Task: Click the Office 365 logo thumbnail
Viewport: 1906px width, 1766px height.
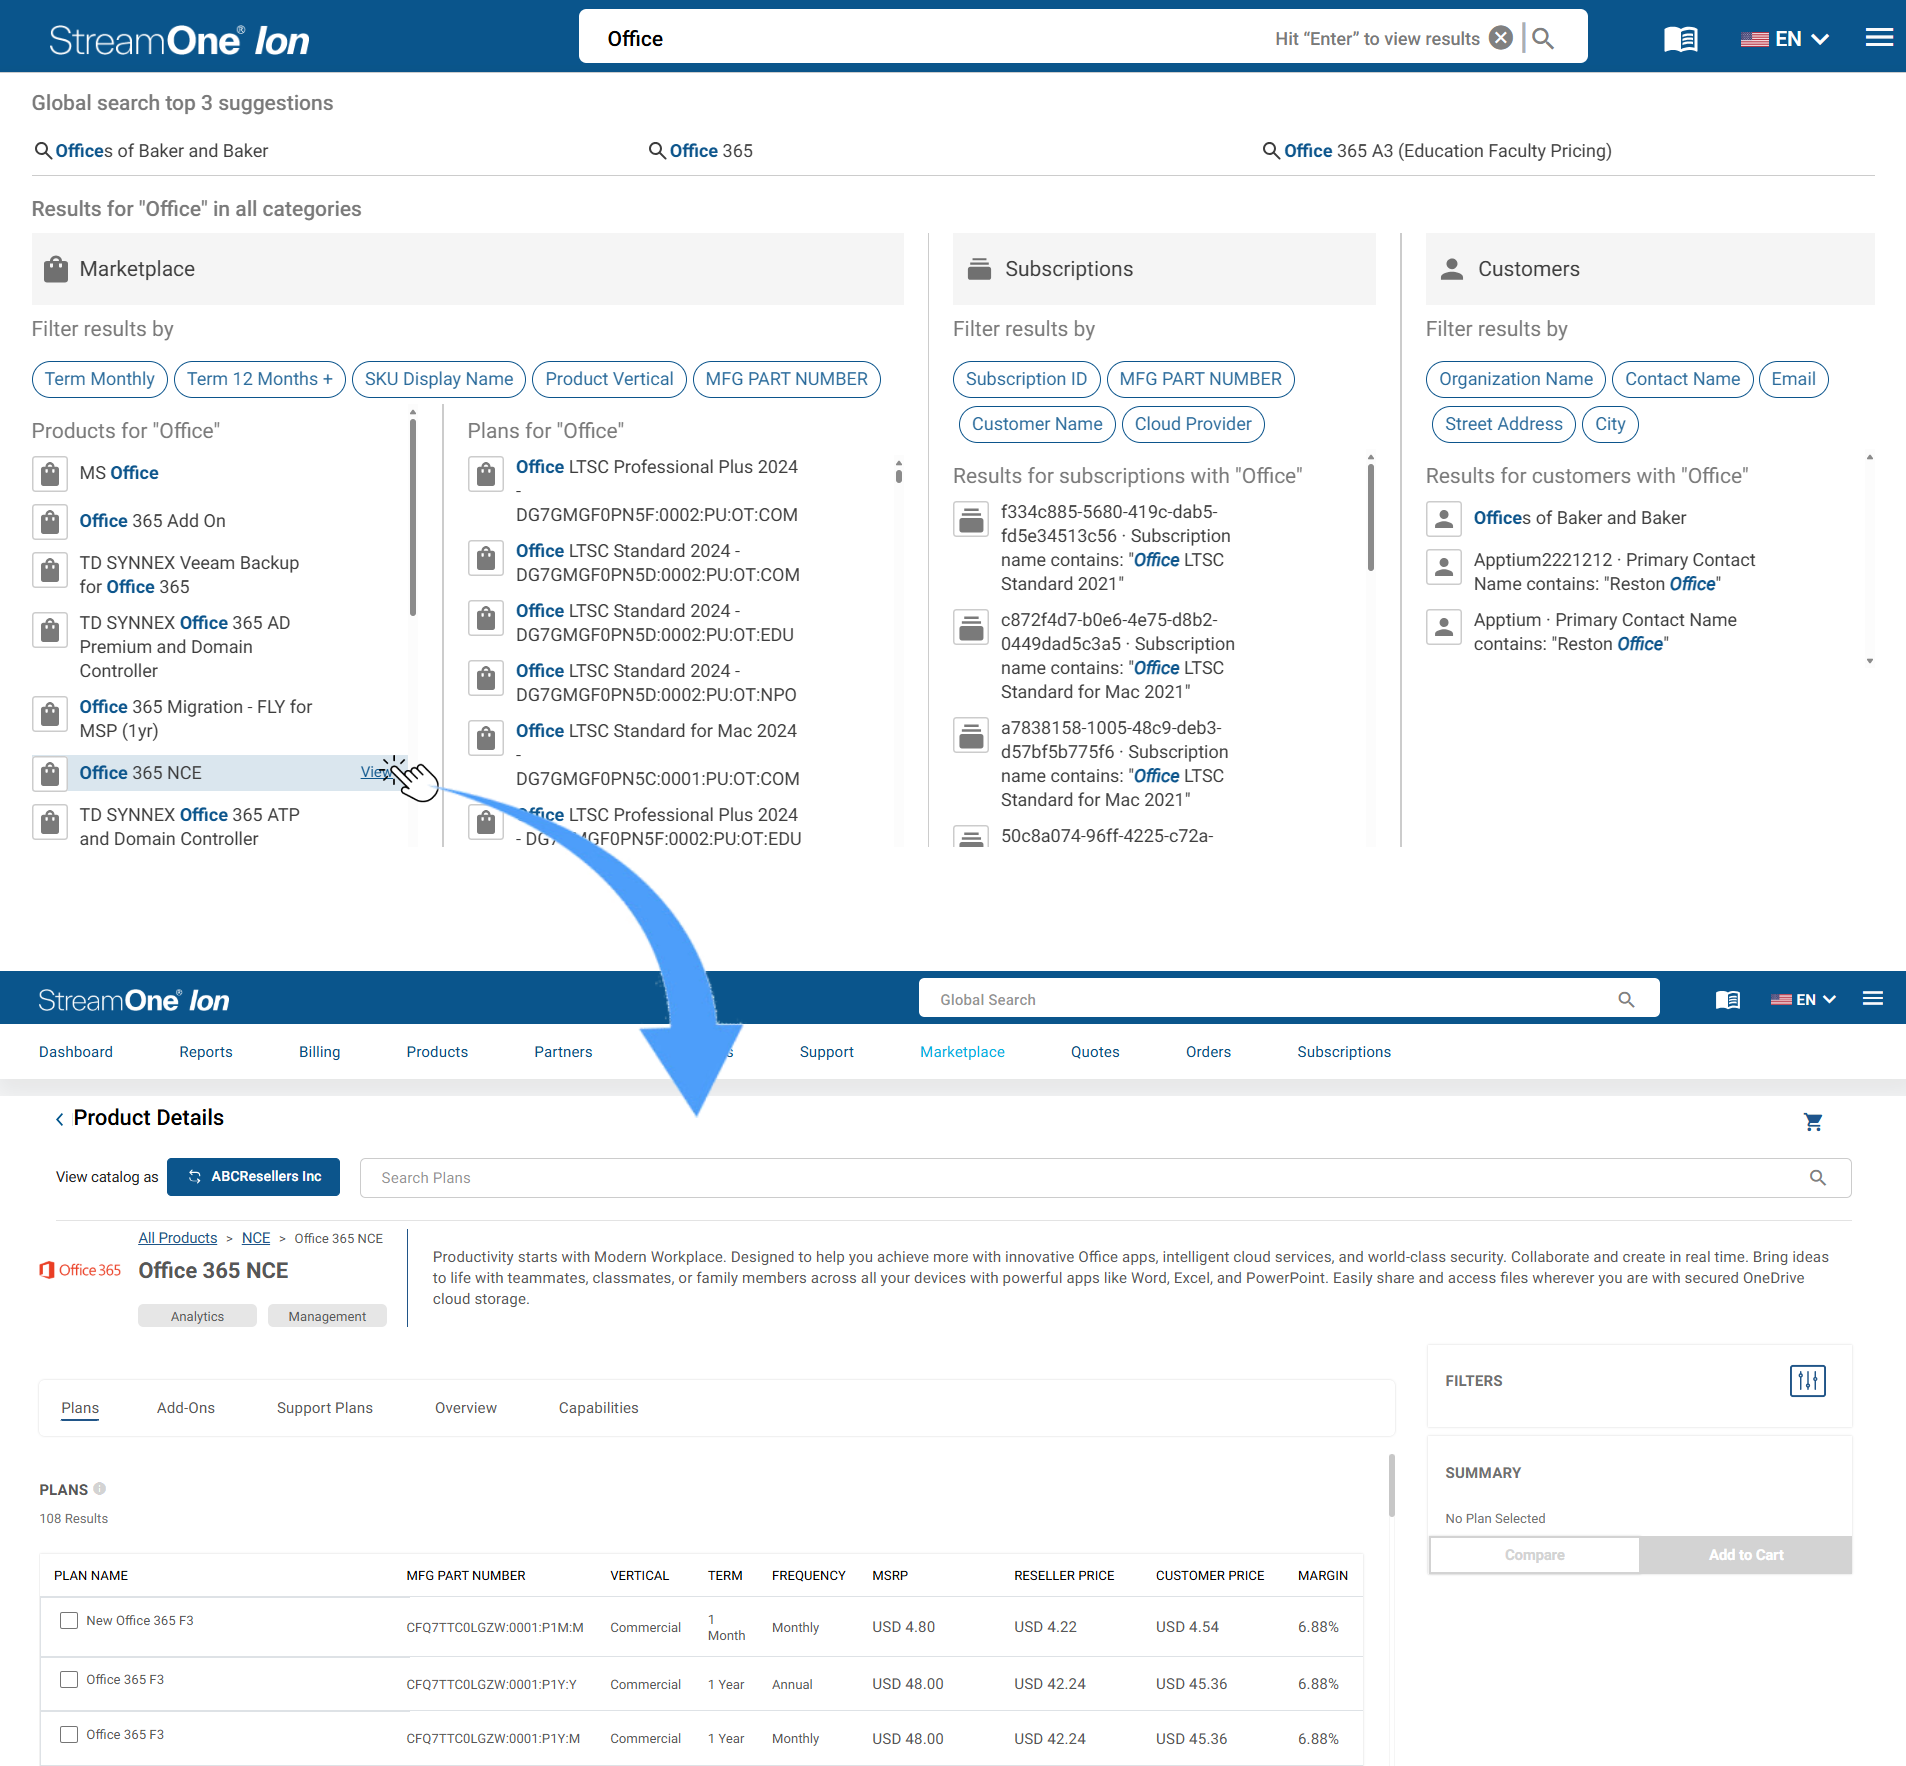Action: (80, 1270)
